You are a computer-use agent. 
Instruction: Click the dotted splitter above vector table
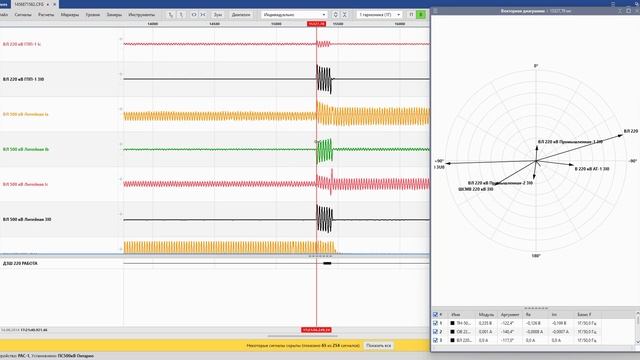(x=536, y=308)
